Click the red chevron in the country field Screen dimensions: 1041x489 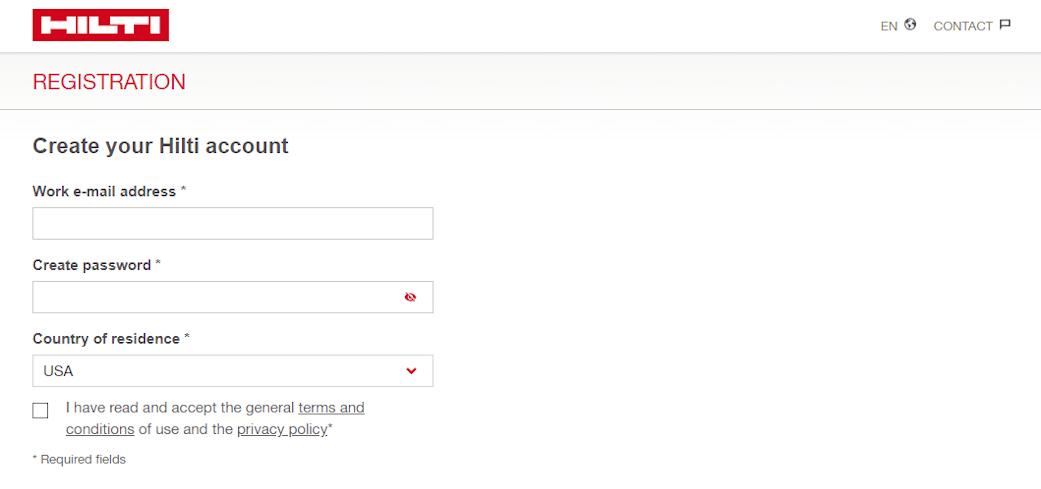411,371
